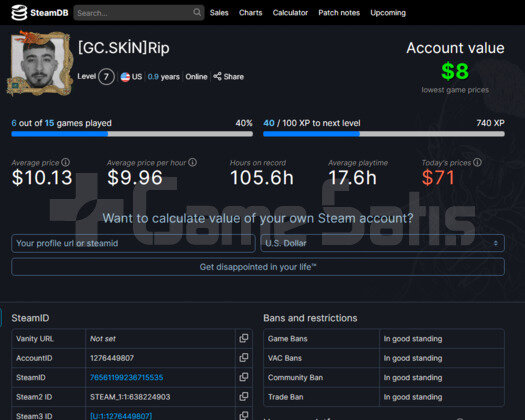Click the $9.96 price per hour value

(135, 178)
